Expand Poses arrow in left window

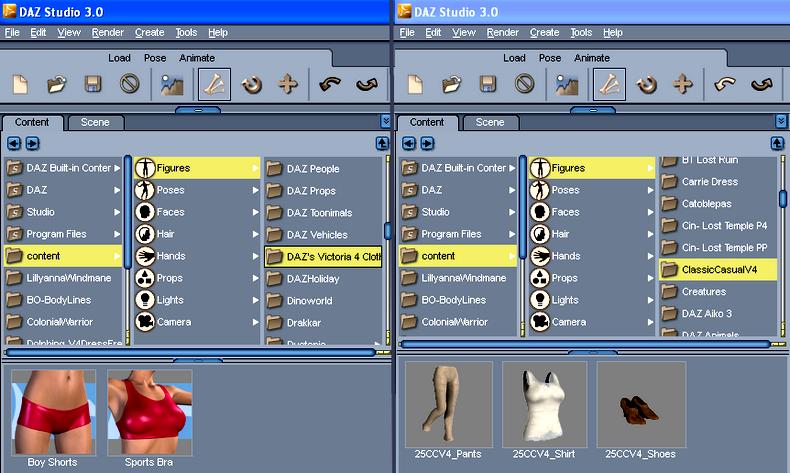[255, 190]
